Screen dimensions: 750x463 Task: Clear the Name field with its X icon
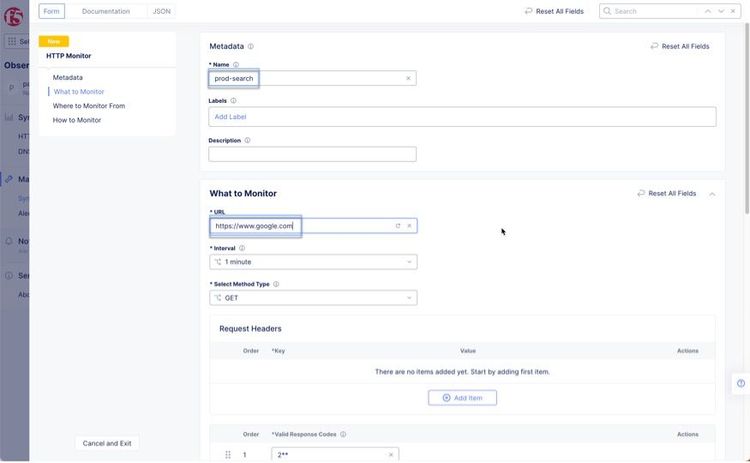tap(408, 78)
